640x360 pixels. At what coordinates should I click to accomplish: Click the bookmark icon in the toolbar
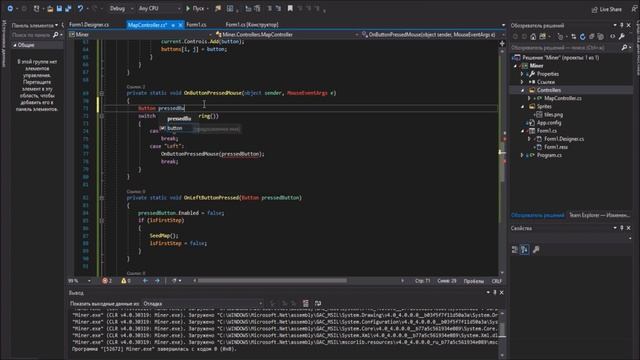pyautogui.click(x=290, y=8)
